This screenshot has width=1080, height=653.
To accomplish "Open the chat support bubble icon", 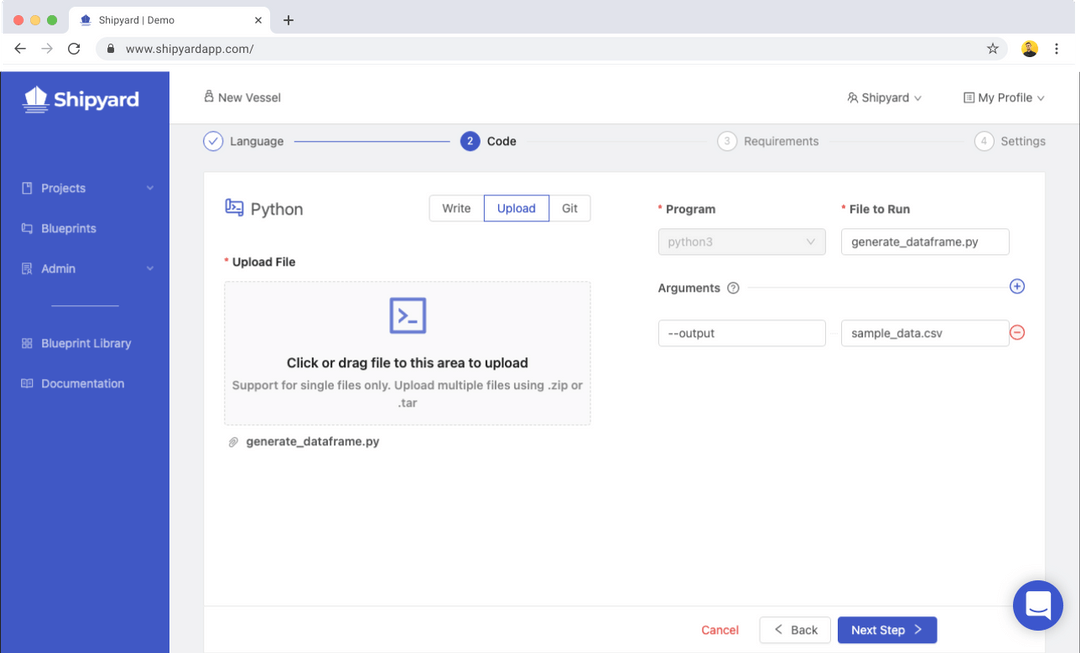I will coord(1037,605).
